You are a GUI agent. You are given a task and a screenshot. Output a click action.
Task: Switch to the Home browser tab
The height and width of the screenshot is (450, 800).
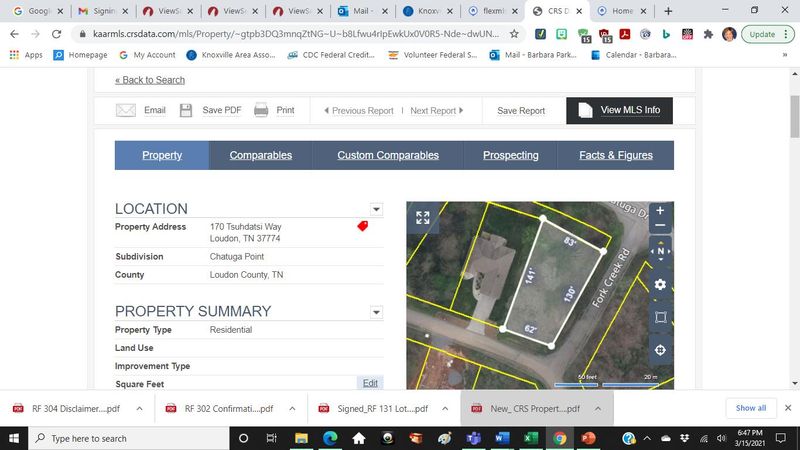(x=622, y=11)
